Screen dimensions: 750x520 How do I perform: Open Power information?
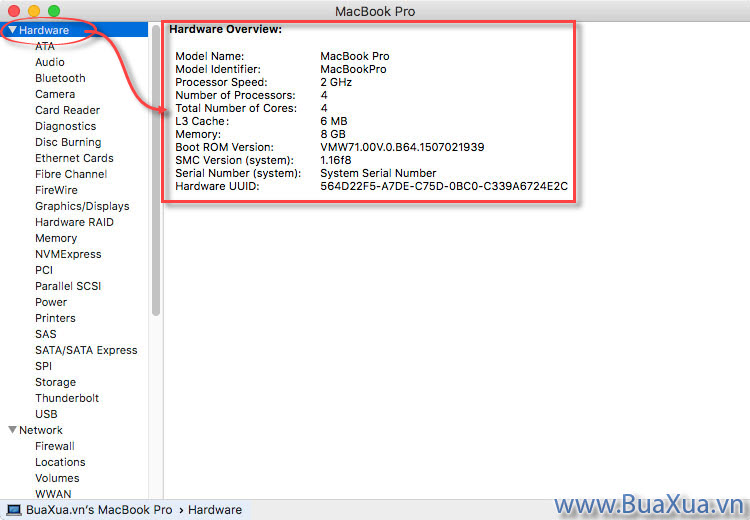click(51, 302)
